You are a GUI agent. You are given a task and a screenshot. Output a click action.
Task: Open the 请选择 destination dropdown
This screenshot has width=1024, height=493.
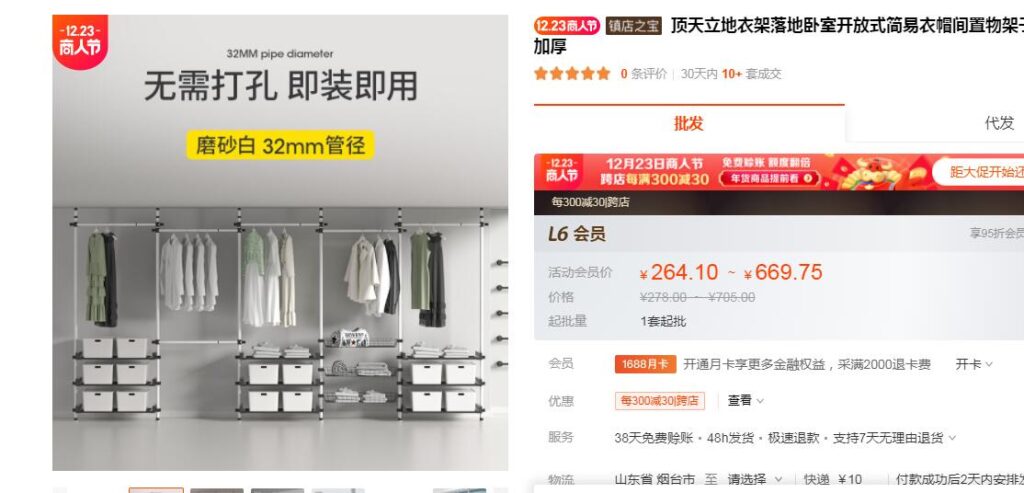click(x=755, y=480)
